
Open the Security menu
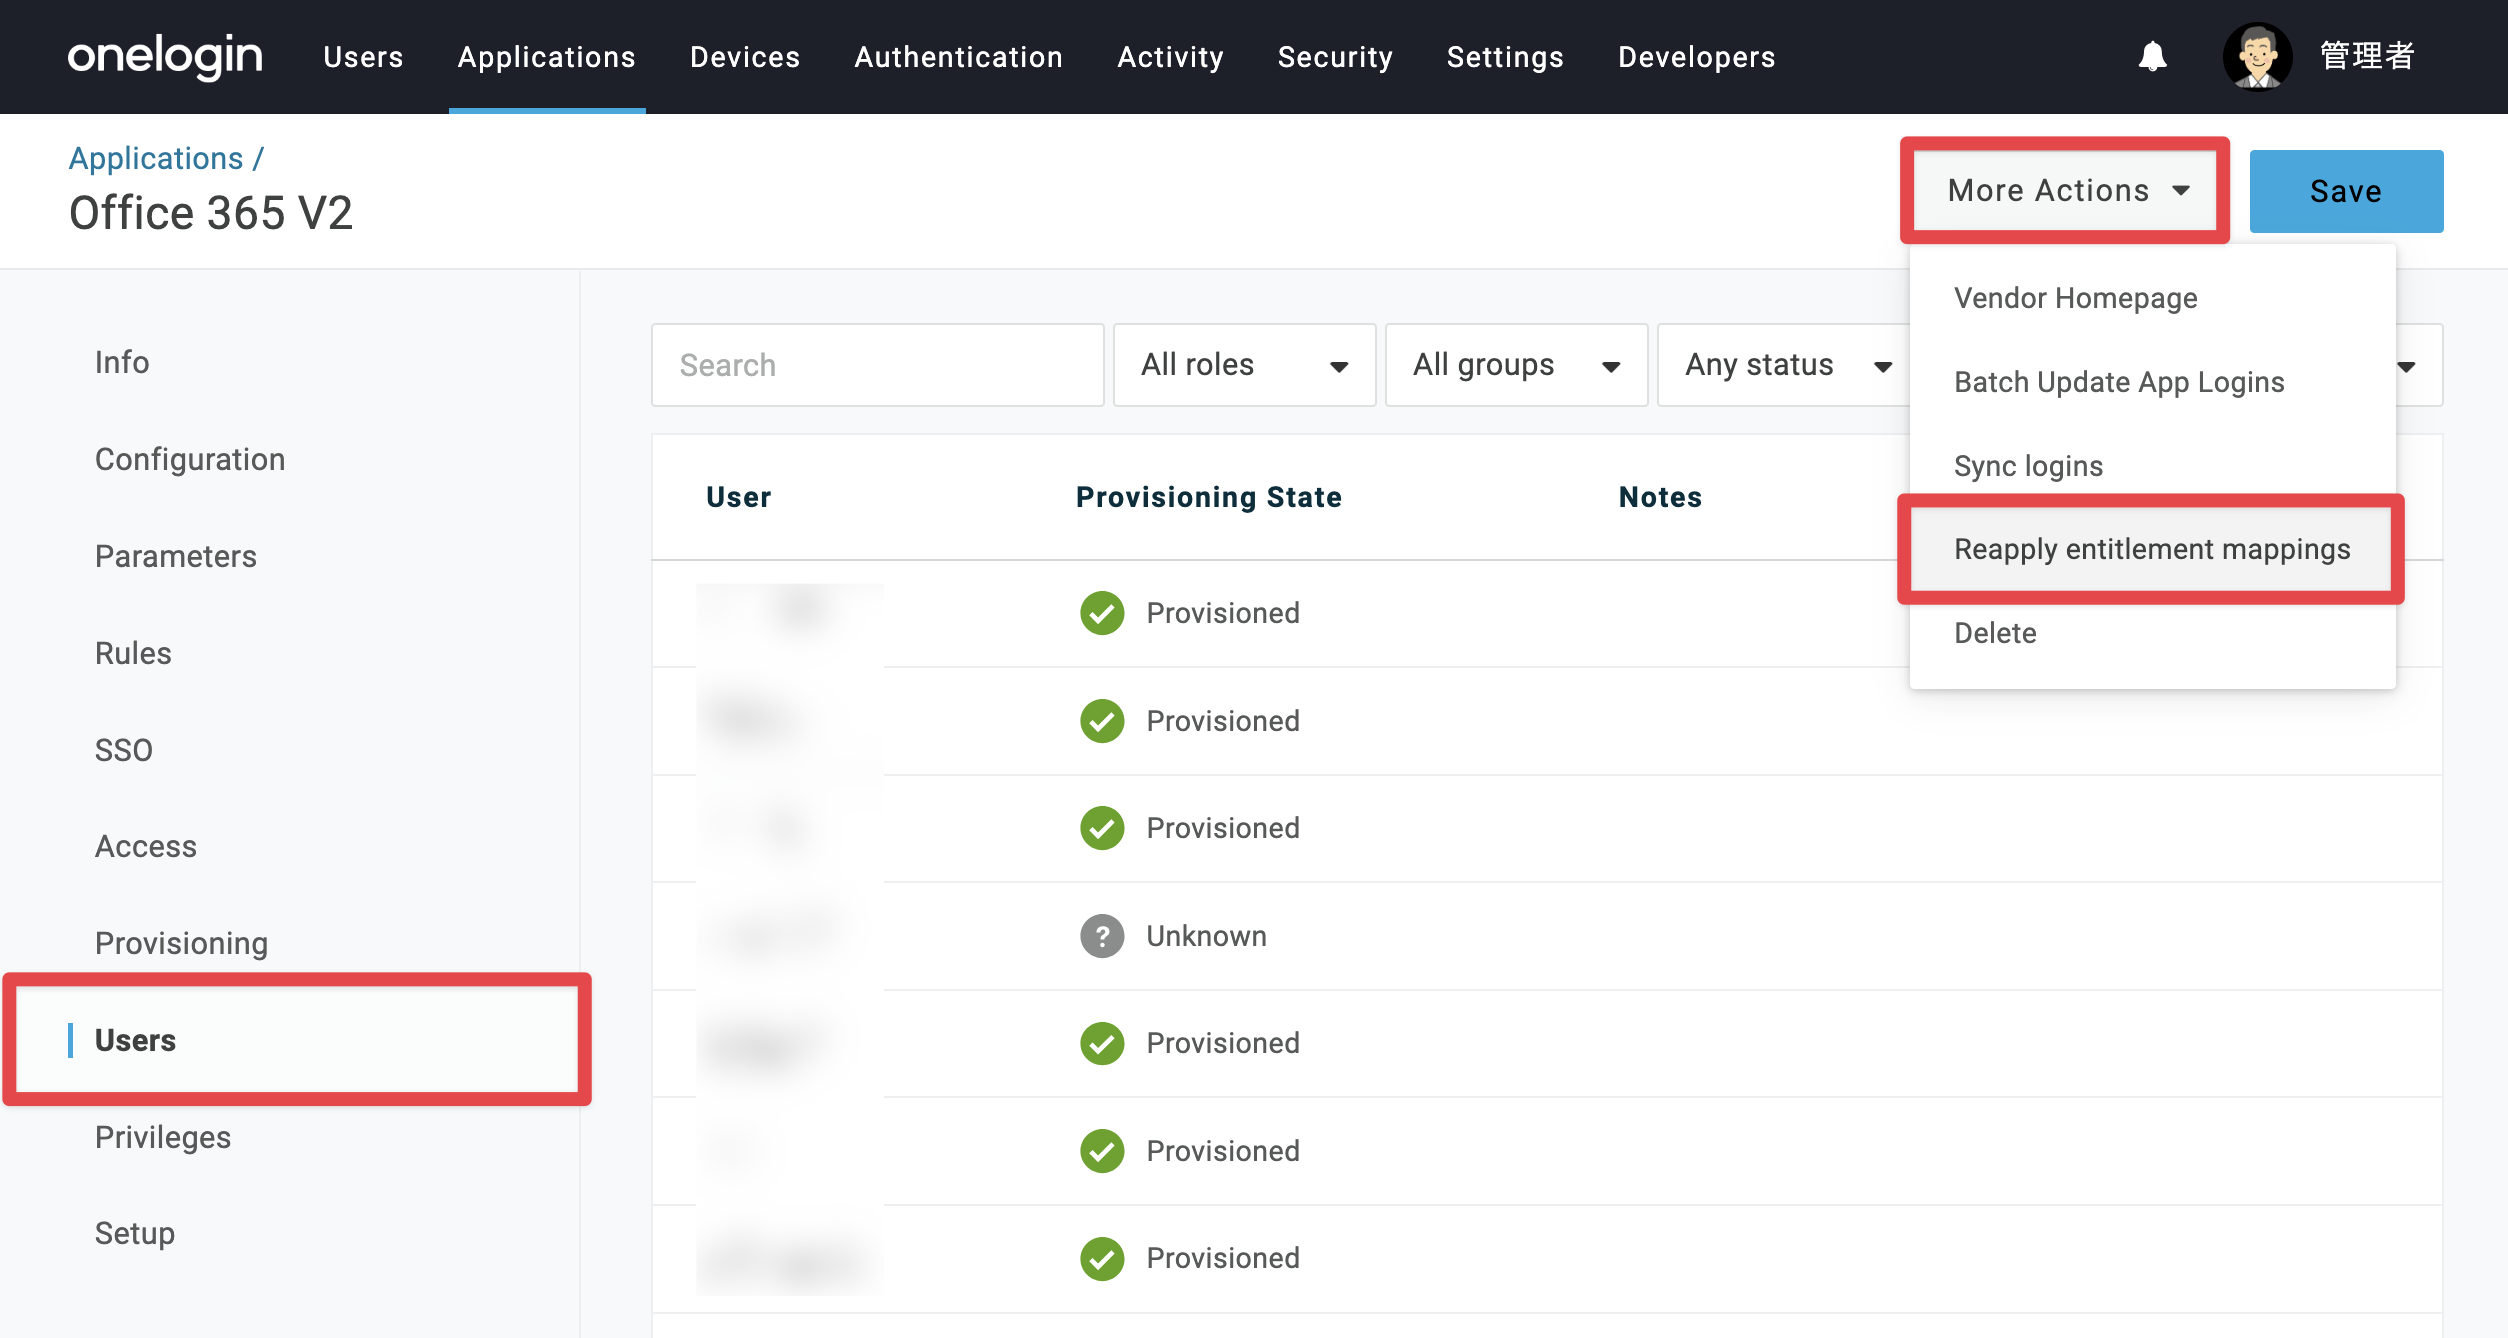[1335, 57]
